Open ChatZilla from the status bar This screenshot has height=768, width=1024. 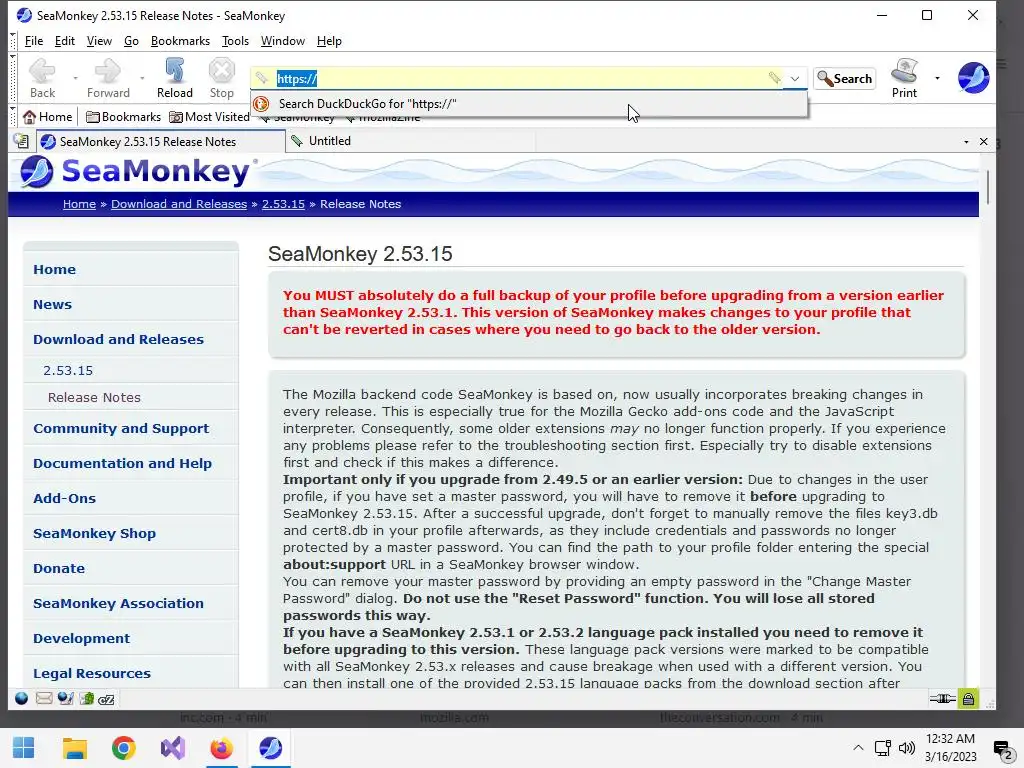[x=106, y=699]
